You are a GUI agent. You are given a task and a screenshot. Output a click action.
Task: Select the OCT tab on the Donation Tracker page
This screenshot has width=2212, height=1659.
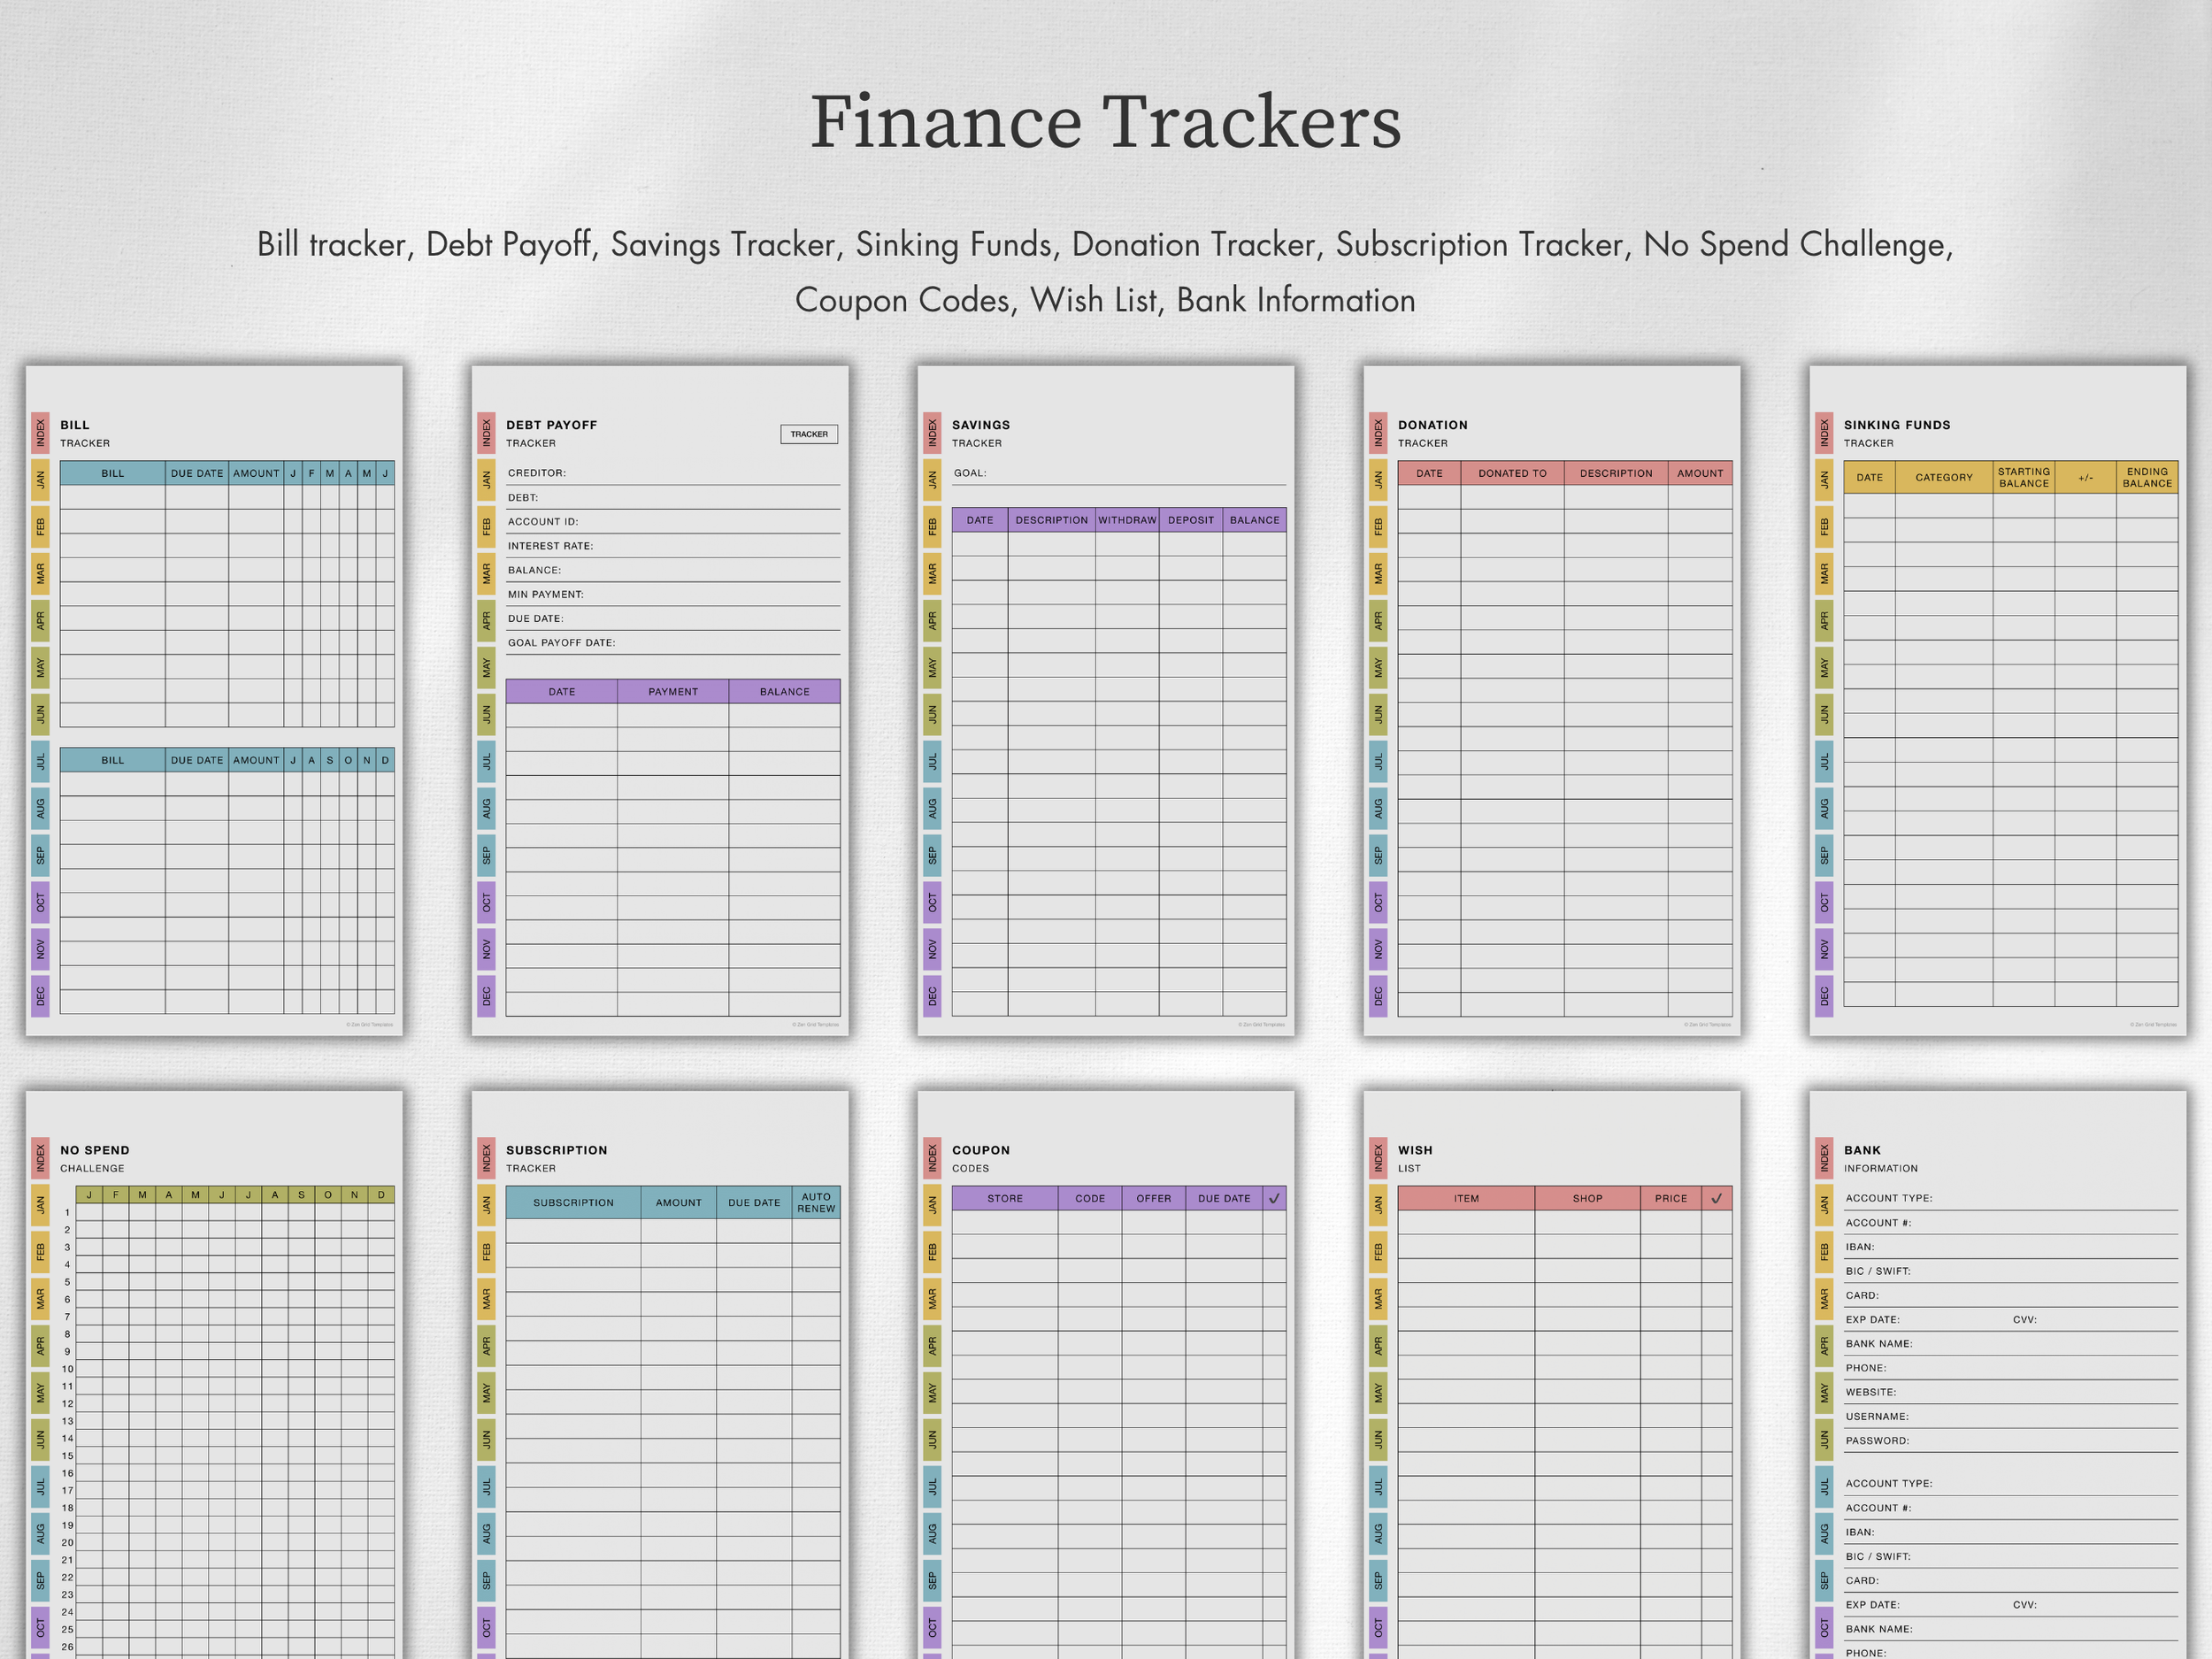[x=1378, y=902]
